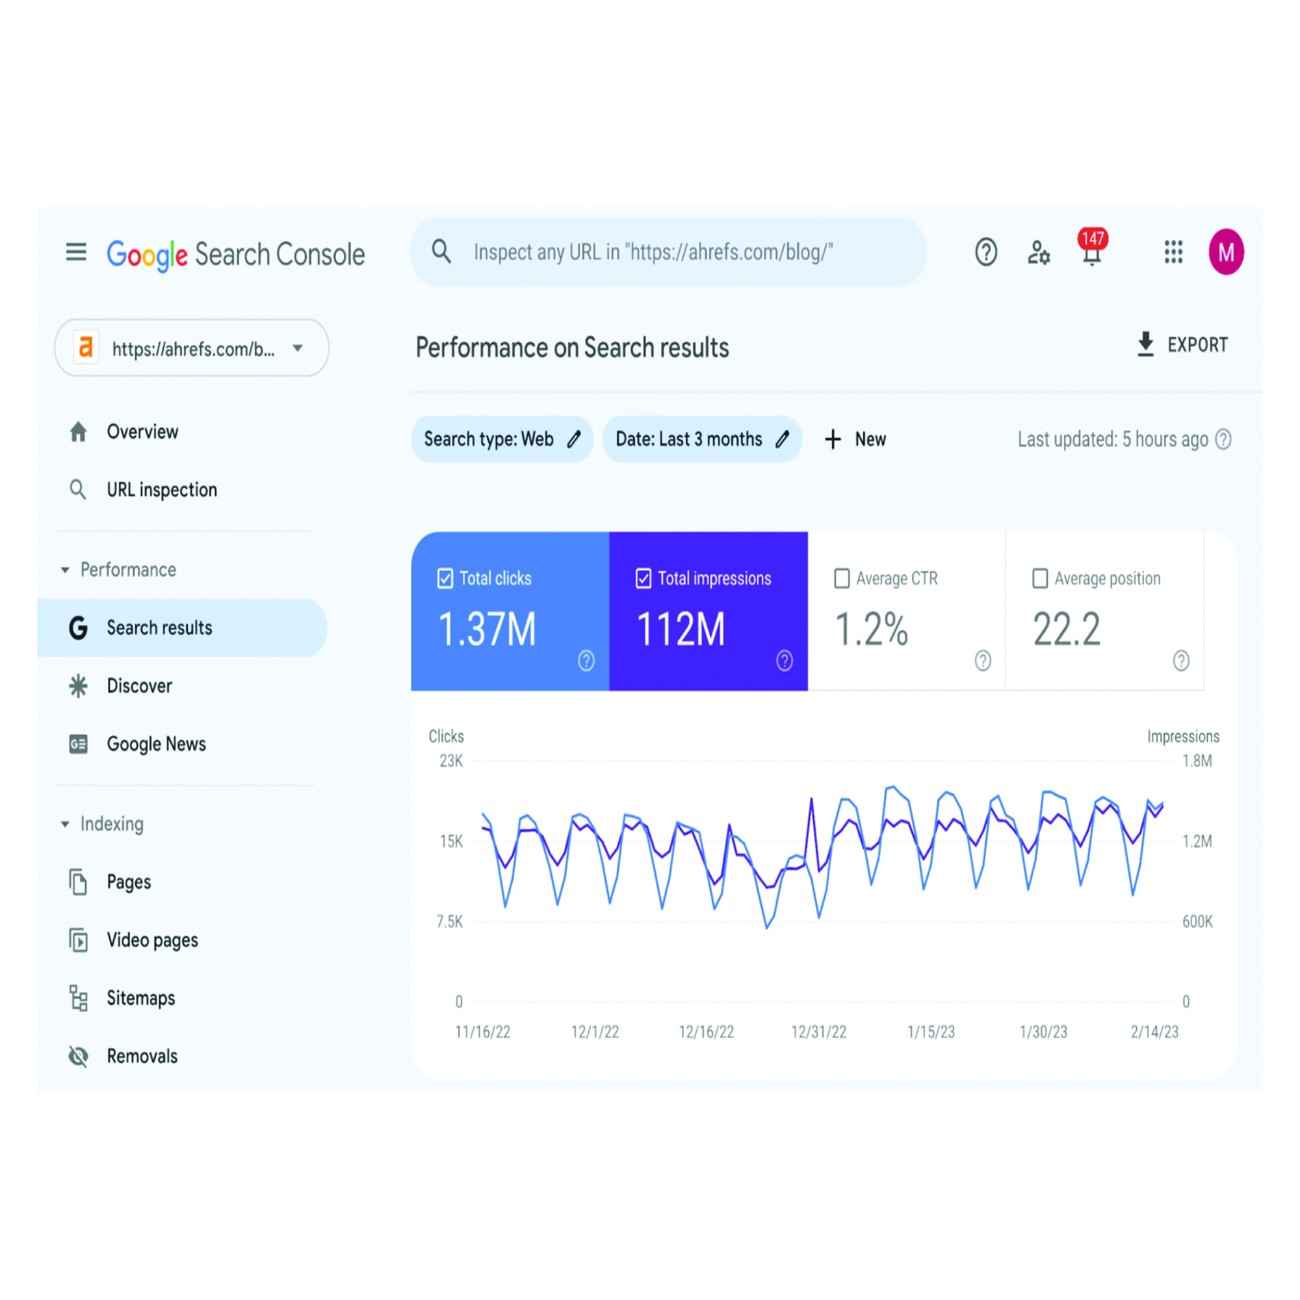Open Google News report
This screenshot has height=1300, width=1300.
click(156, 744)
